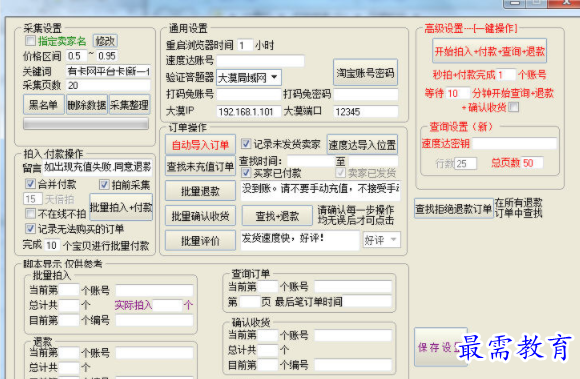Open the 黑名单 blacklist button

pos(44,105)
